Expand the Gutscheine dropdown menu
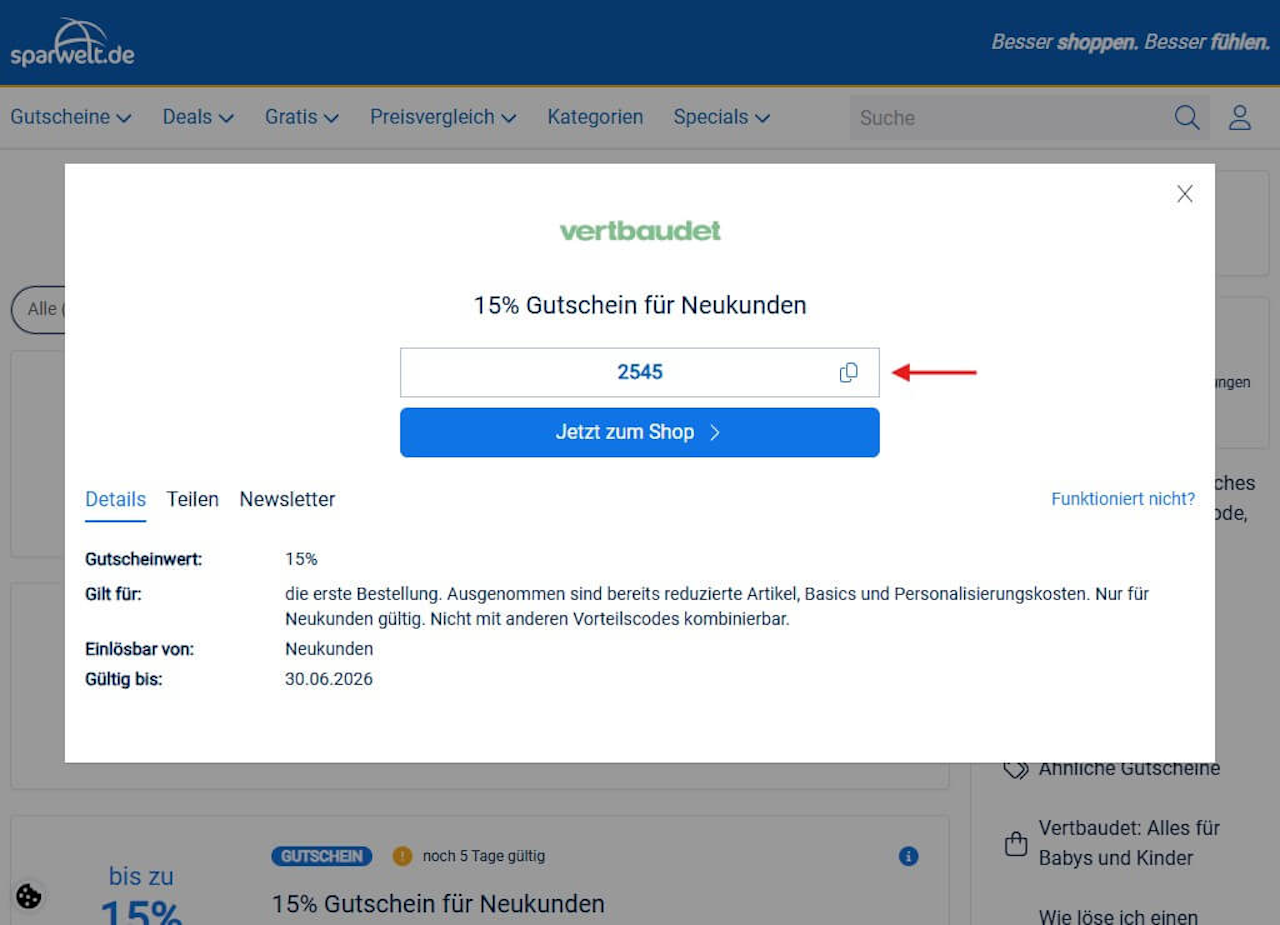Viewport: 1280px width, 925px height. click(71, 117)
